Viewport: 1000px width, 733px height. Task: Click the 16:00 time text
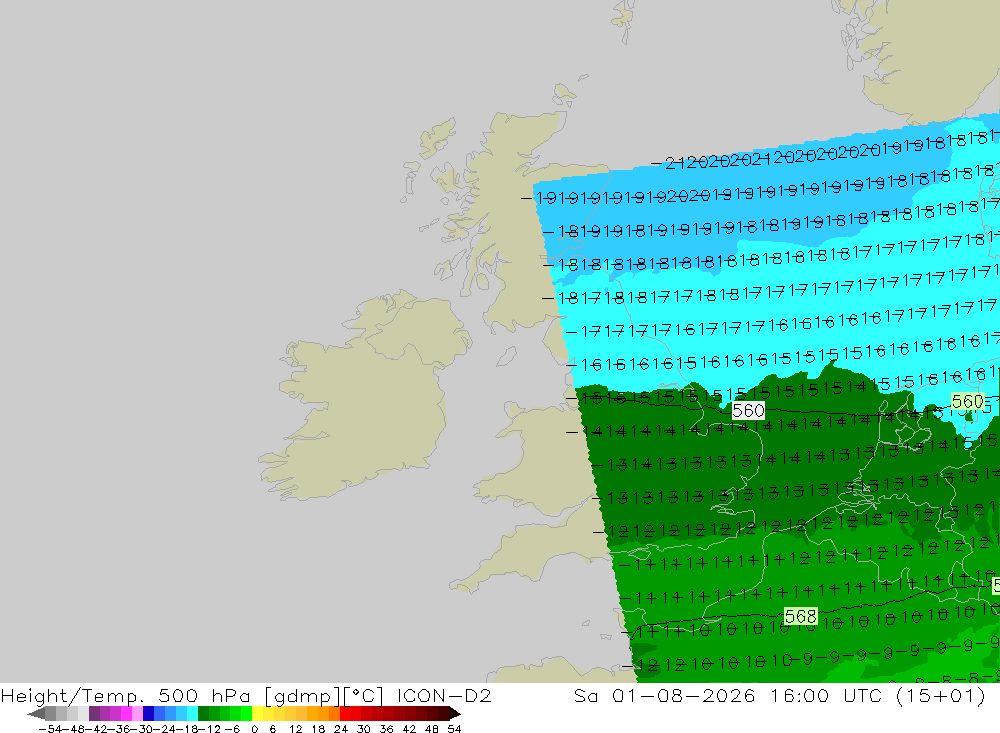click(799, 695)
